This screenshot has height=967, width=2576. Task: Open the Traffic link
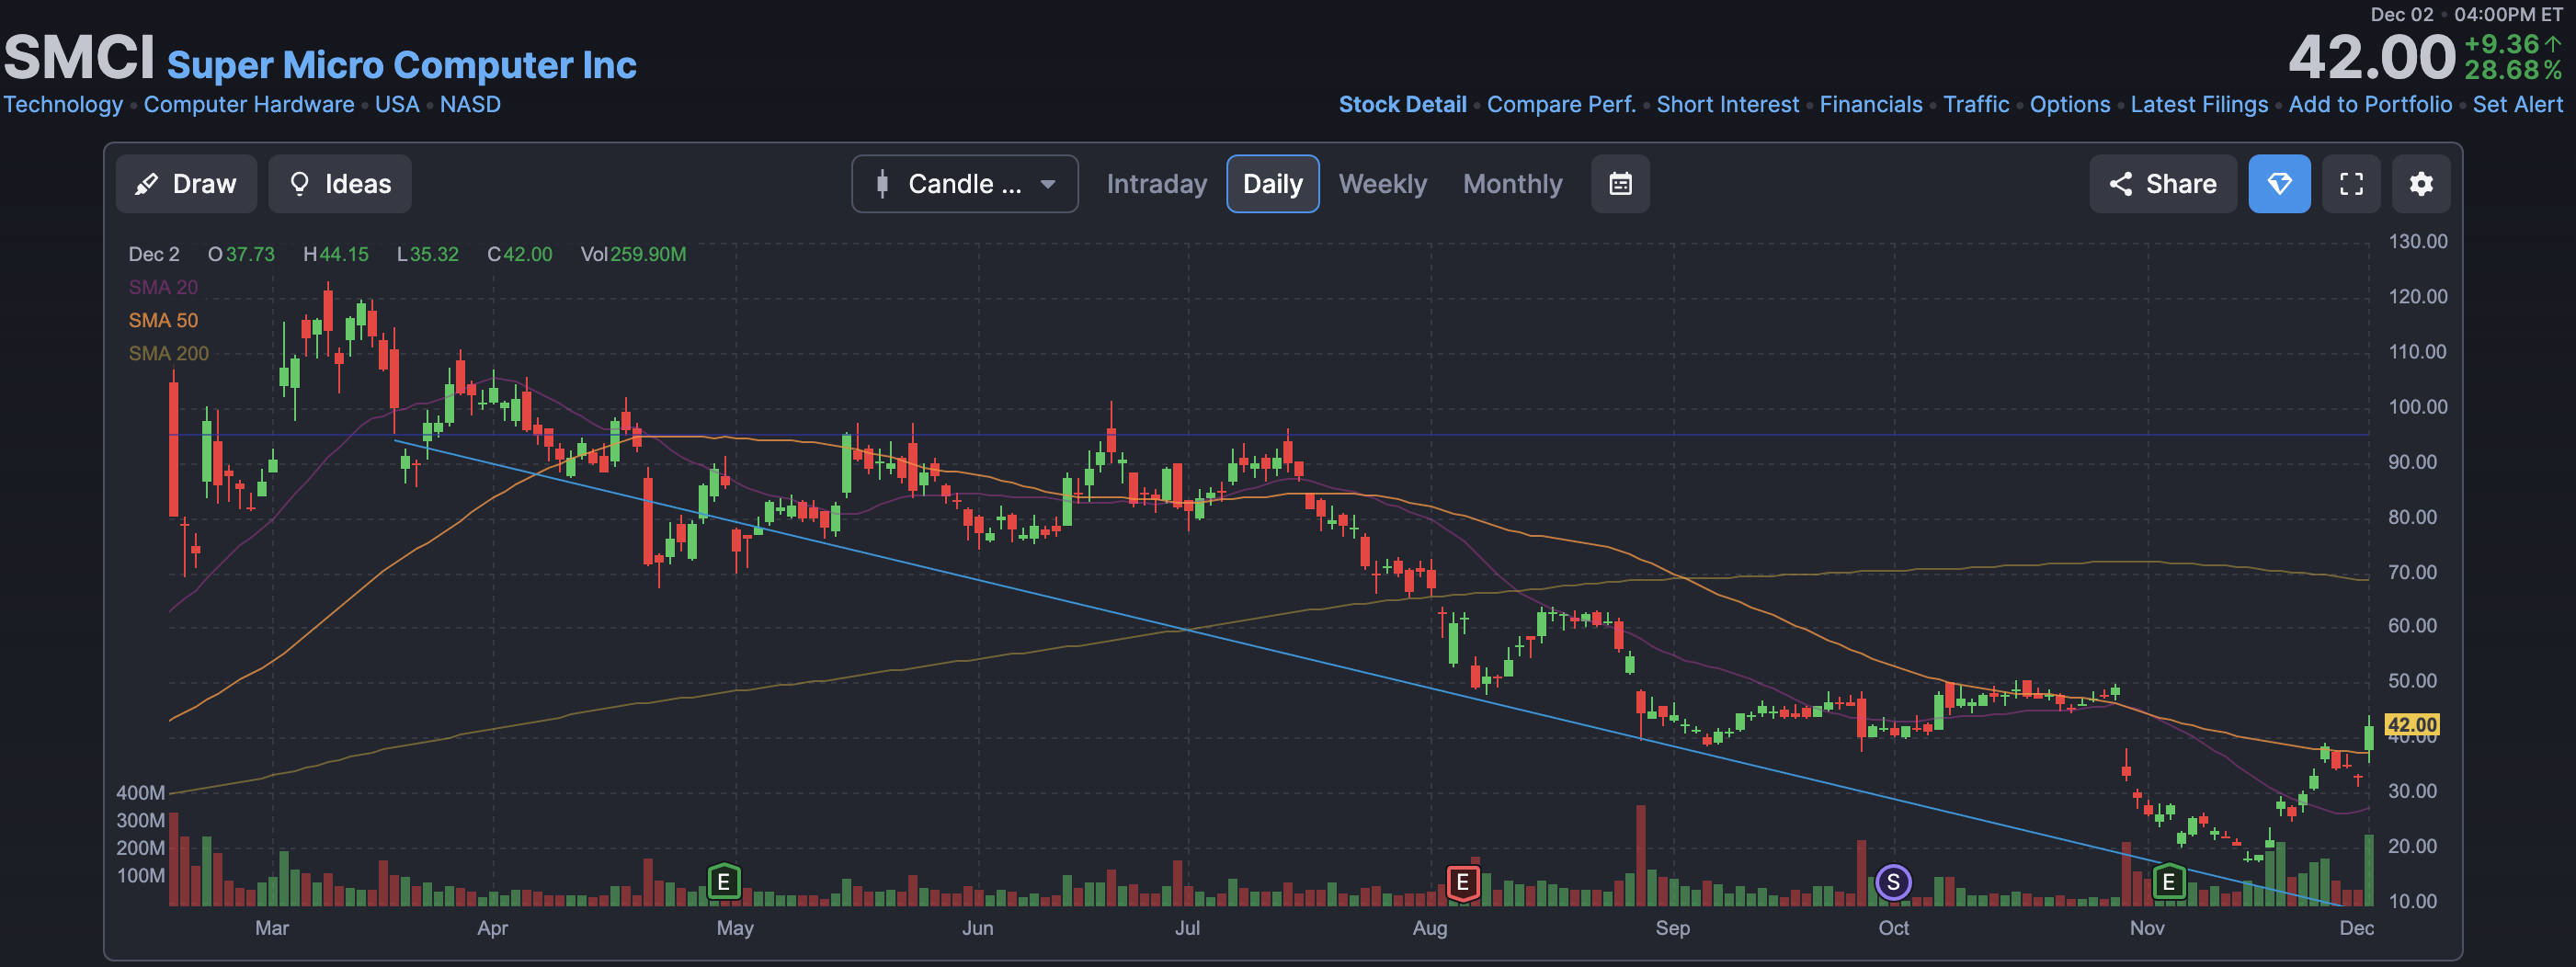(1976, 104)
